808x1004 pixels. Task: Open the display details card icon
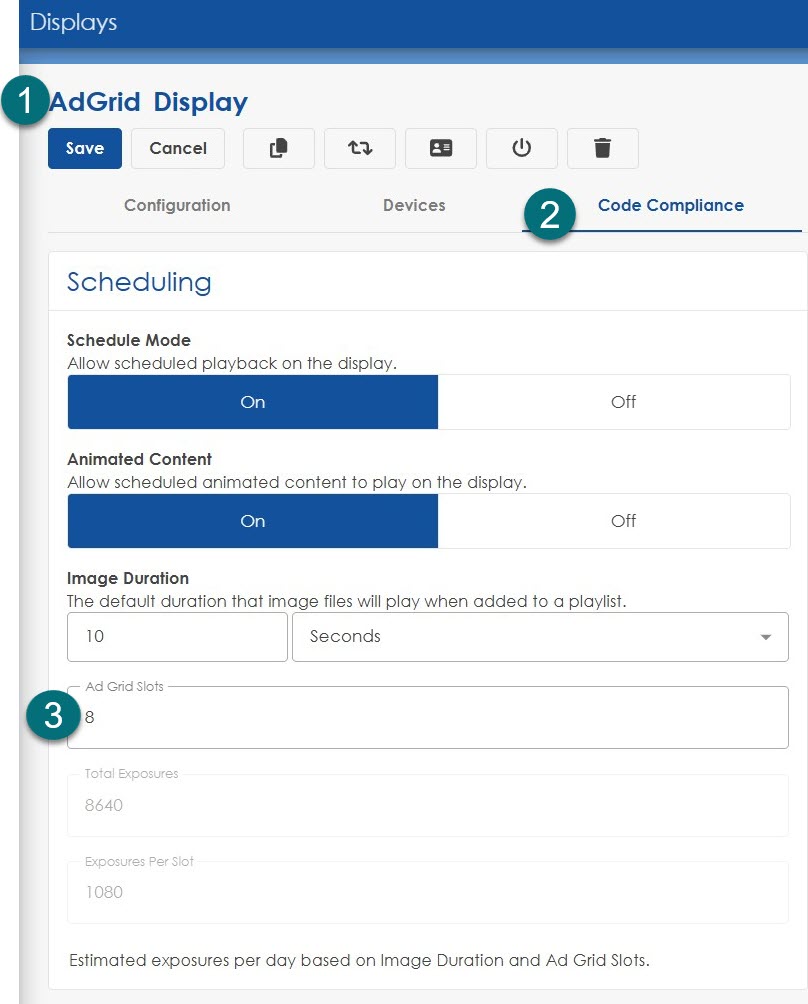point(440,148)
